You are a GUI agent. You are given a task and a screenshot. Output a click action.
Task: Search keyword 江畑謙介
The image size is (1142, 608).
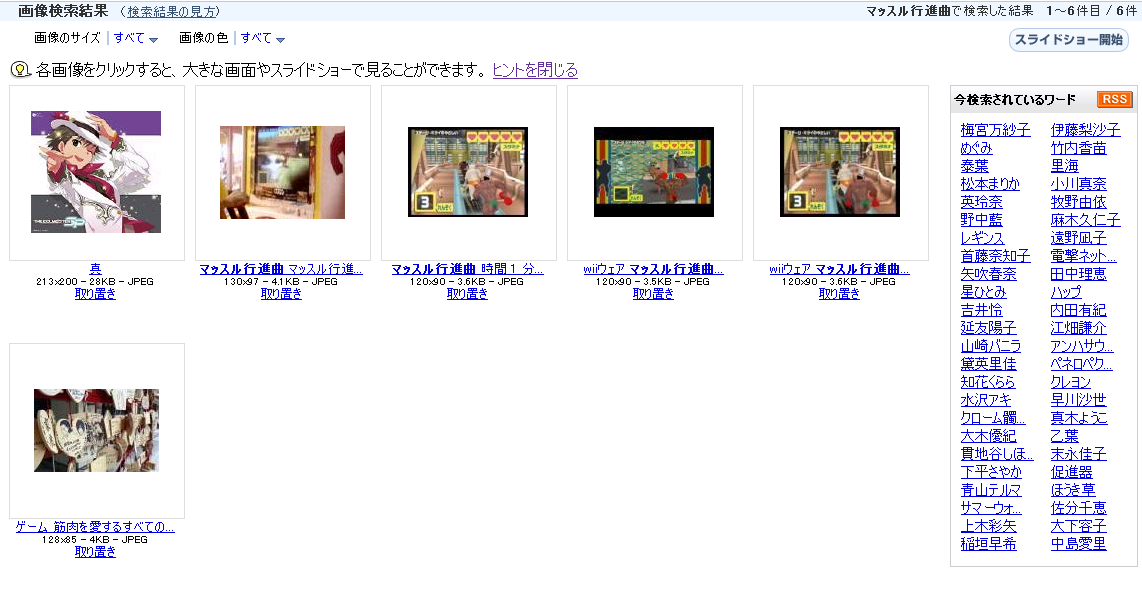click(x=1079, y=328)
